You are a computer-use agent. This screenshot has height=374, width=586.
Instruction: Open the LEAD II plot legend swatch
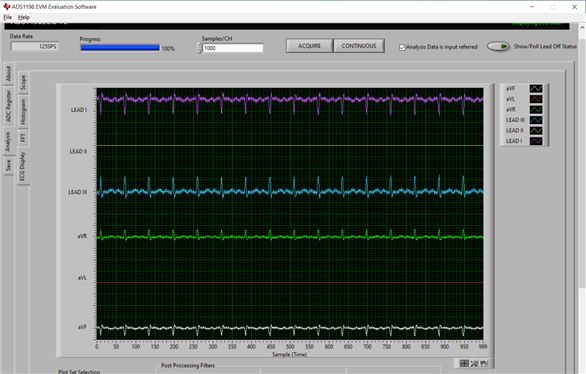536,130
